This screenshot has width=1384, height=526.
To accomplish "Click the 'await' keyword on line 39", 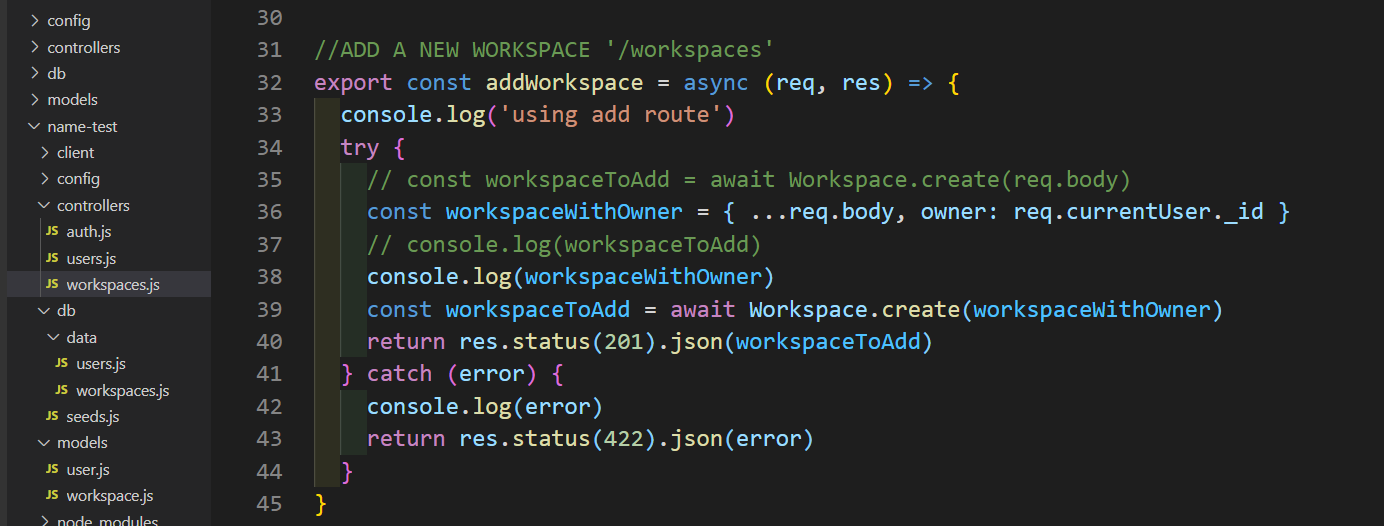I will (x=703, y=309).
